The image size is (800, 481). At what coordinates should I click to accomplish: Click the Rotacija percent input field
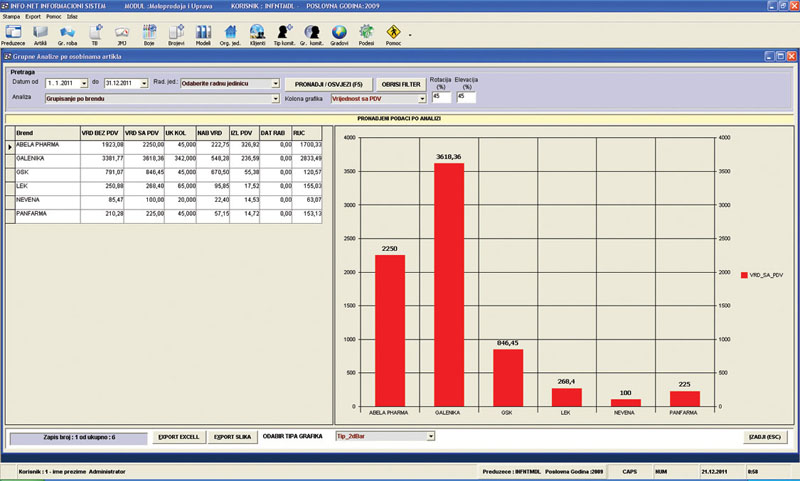click(441, 97)
